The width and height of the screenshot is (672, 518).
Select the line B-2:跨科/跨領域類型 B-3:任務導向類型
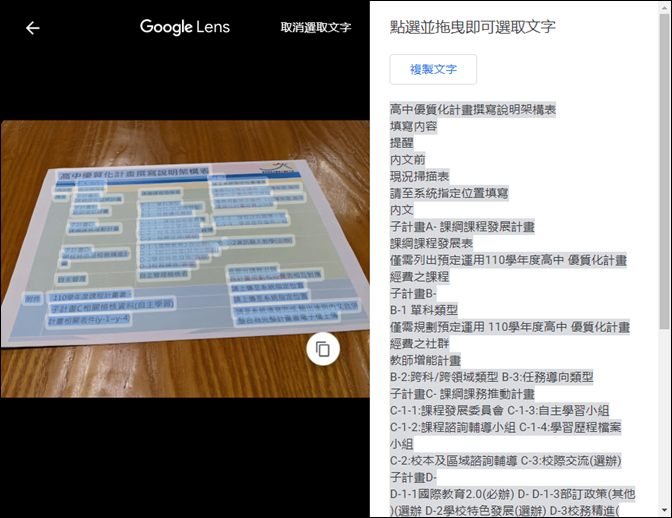click(x=492, y=377)
